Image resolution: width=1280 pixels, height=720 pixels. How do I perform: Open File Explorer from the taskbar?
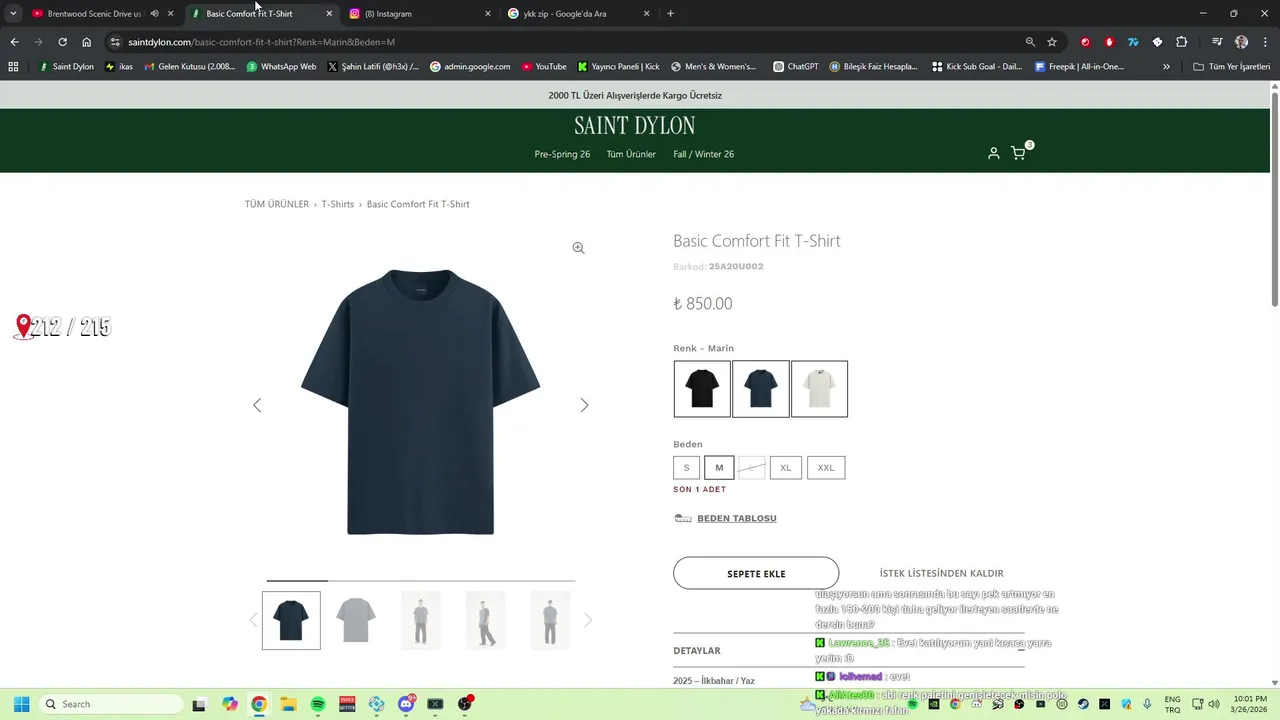[x=288, y=704]
